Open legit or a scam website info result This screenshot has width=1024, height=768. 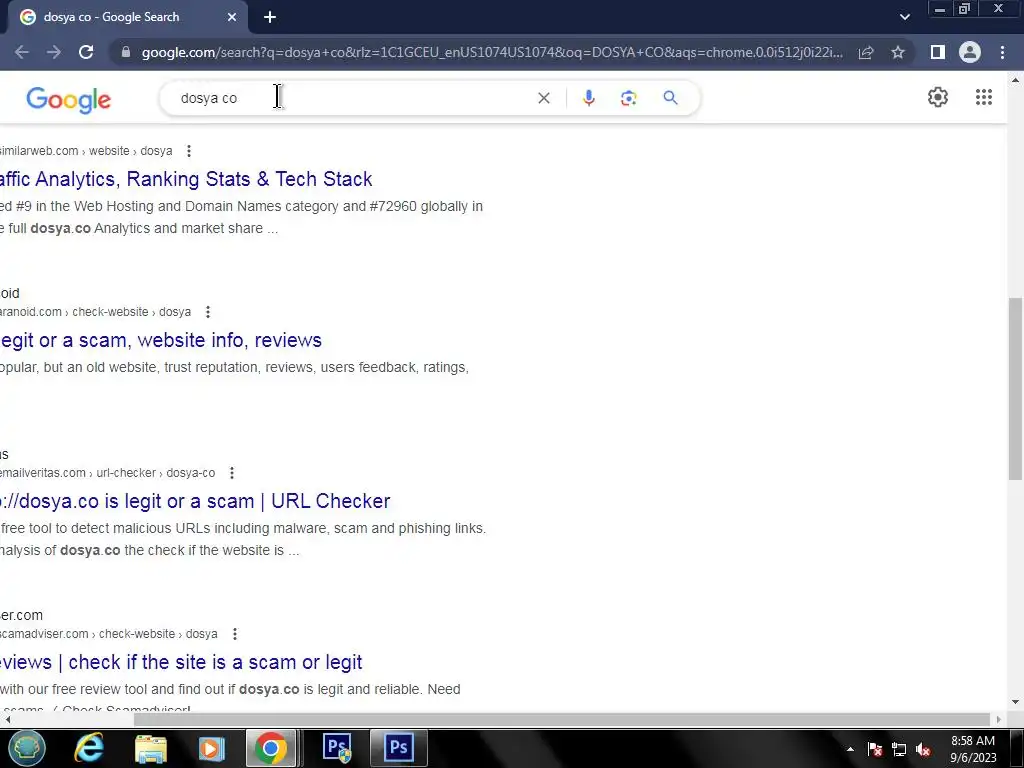click(161, 340)
